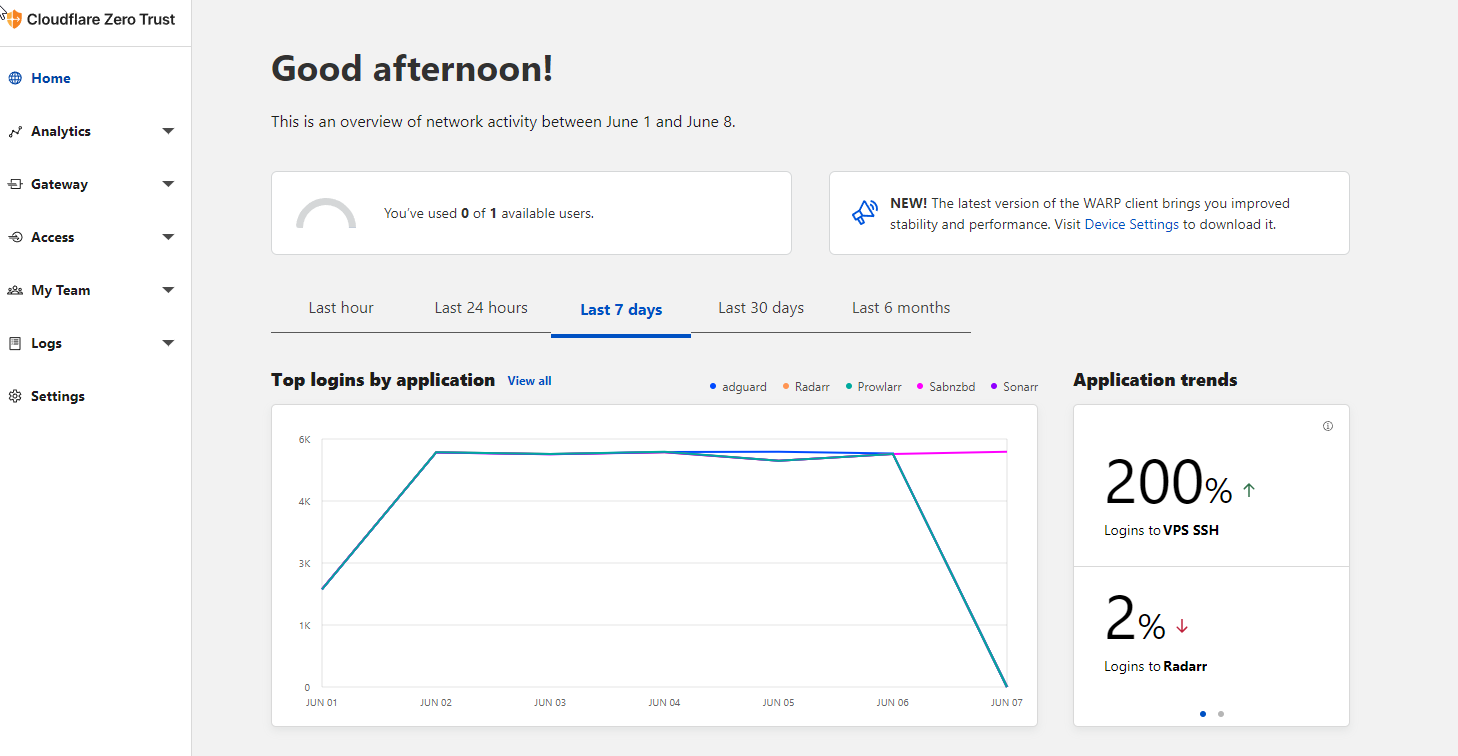Select the first trends pagination dot
The image size is (1458, 756).
(x=1202, y=714)
